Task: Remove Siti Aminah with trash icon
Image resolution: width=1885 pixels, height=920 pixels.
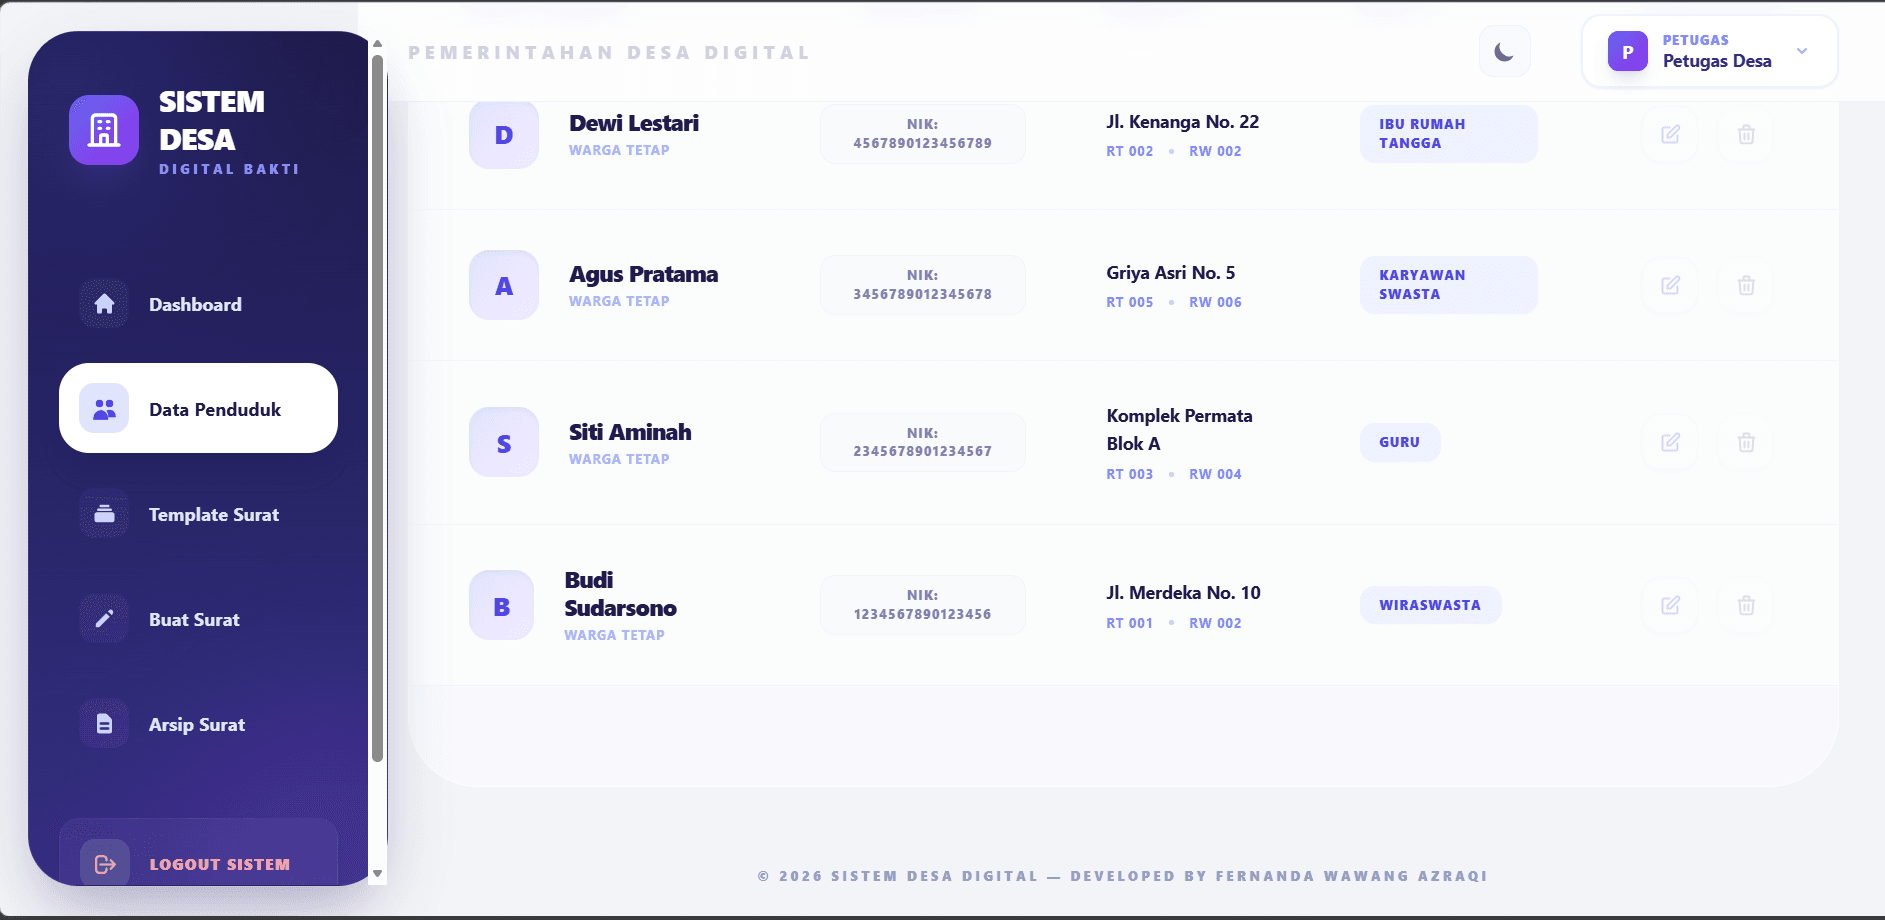Action: pyautogui.click(x=1746, y=442)
